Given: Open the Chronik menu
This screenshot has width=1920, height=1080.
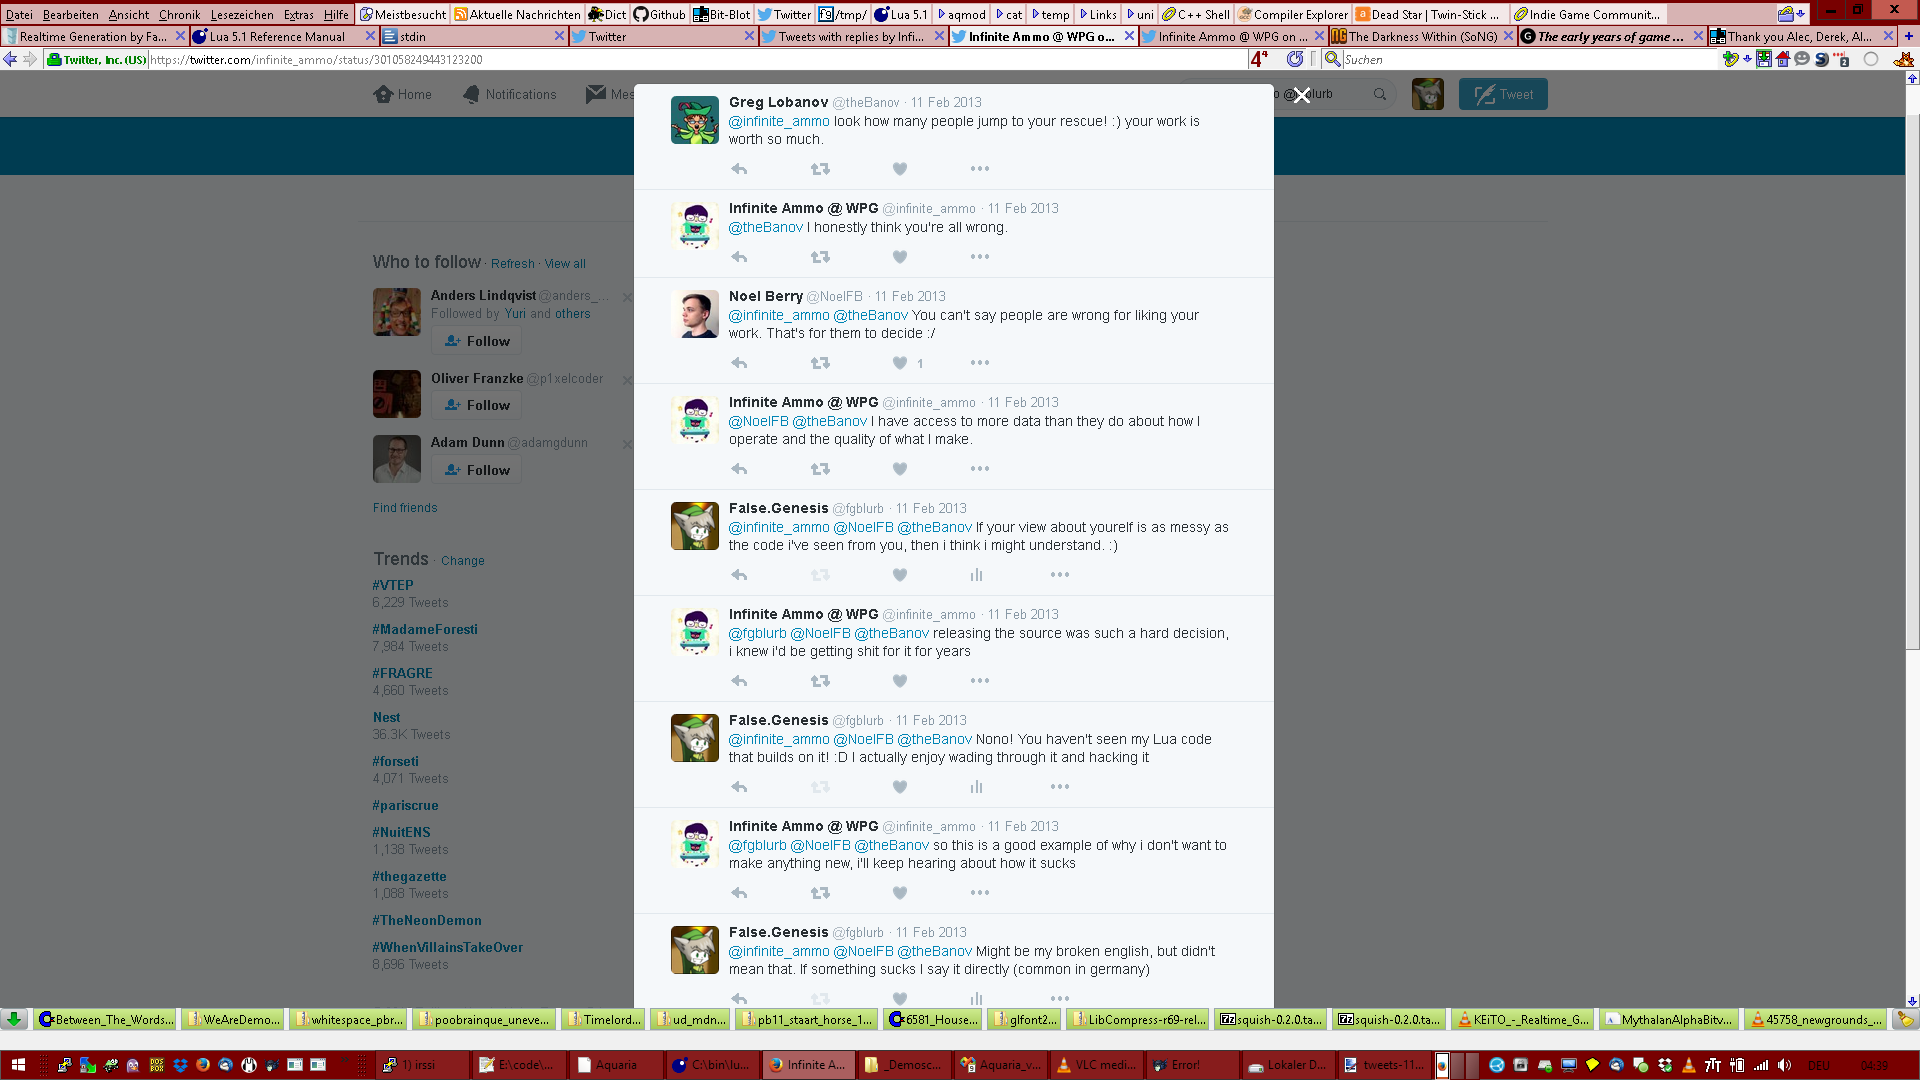Looking at the screenshot, I should point(179,14).
